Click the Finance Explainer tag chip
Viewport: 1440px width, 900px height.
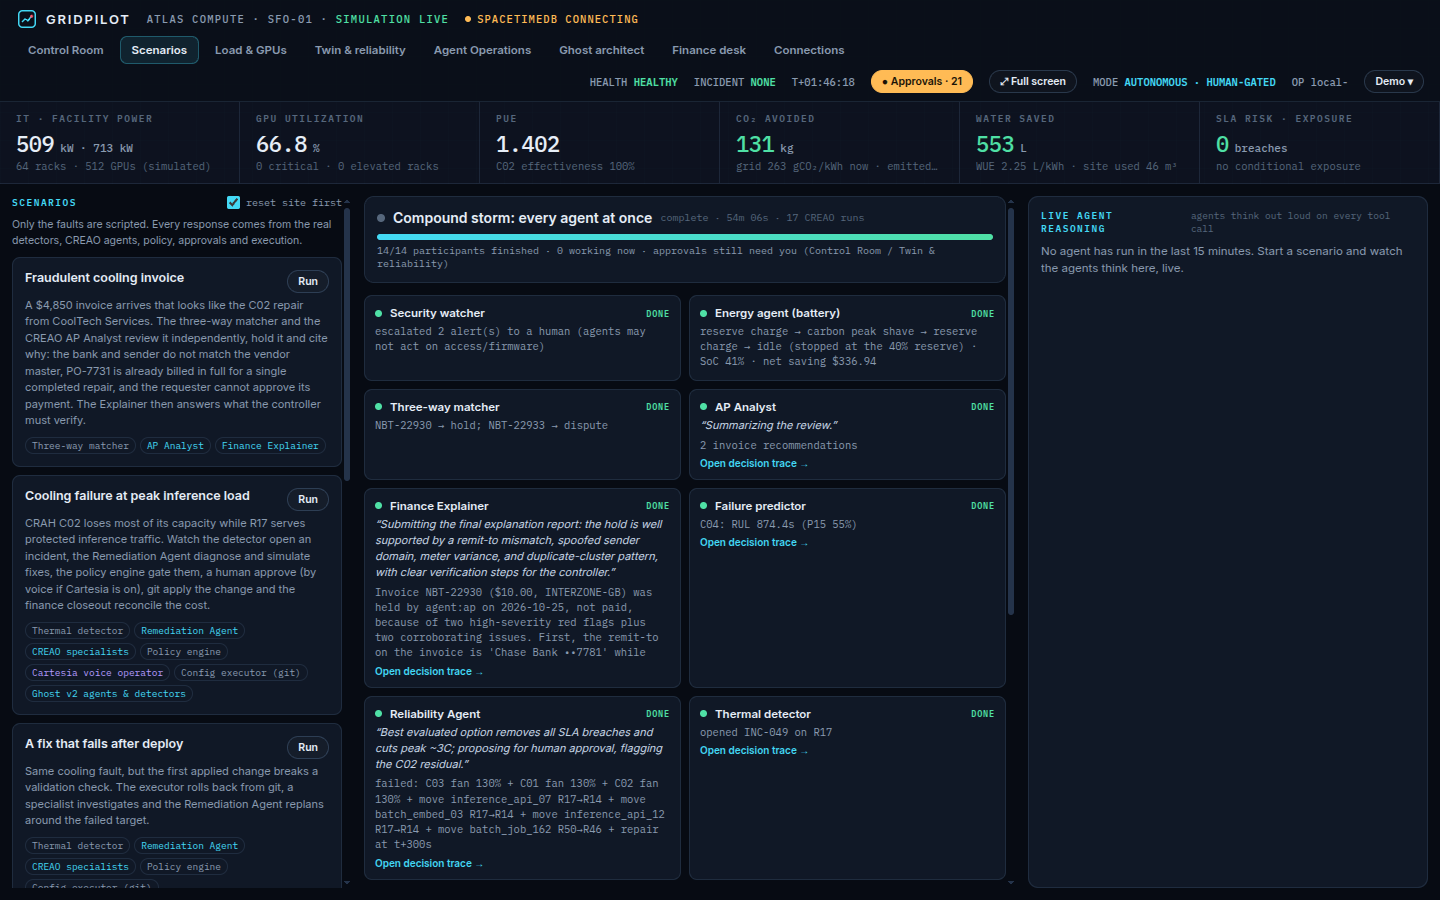point(270,446)
